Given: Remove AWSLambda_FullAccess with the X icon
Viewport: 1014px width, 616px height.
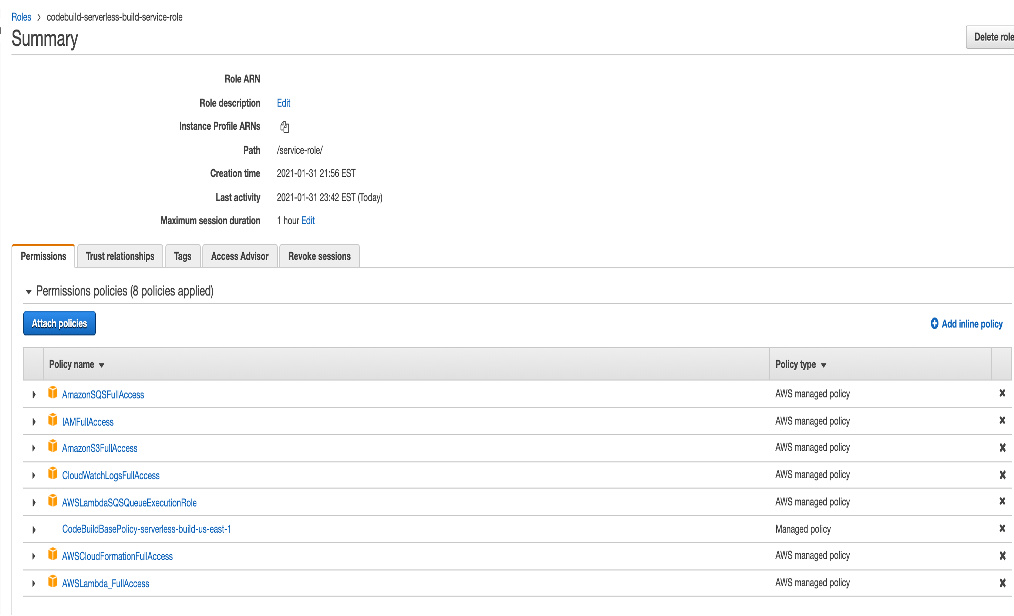Looking at the screenshot, I should coord(1002,583).
